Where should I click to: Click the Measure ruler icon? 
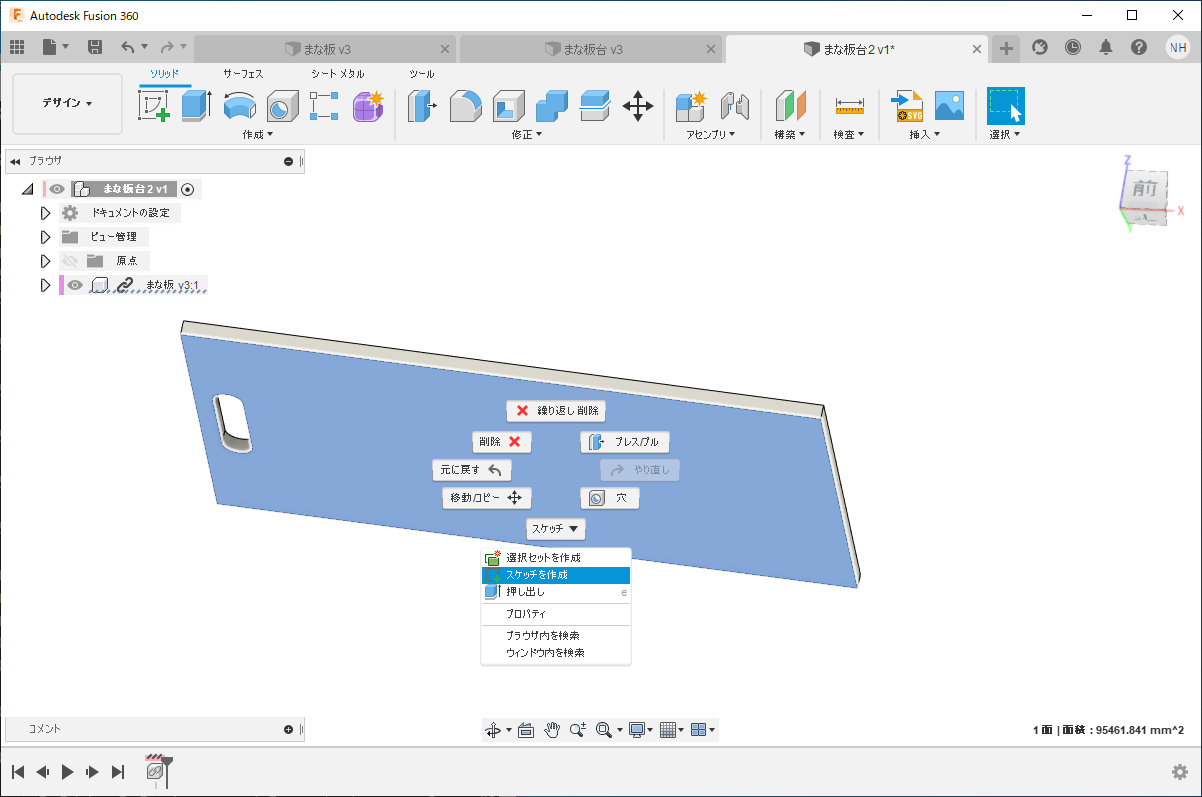coord(849,105)
